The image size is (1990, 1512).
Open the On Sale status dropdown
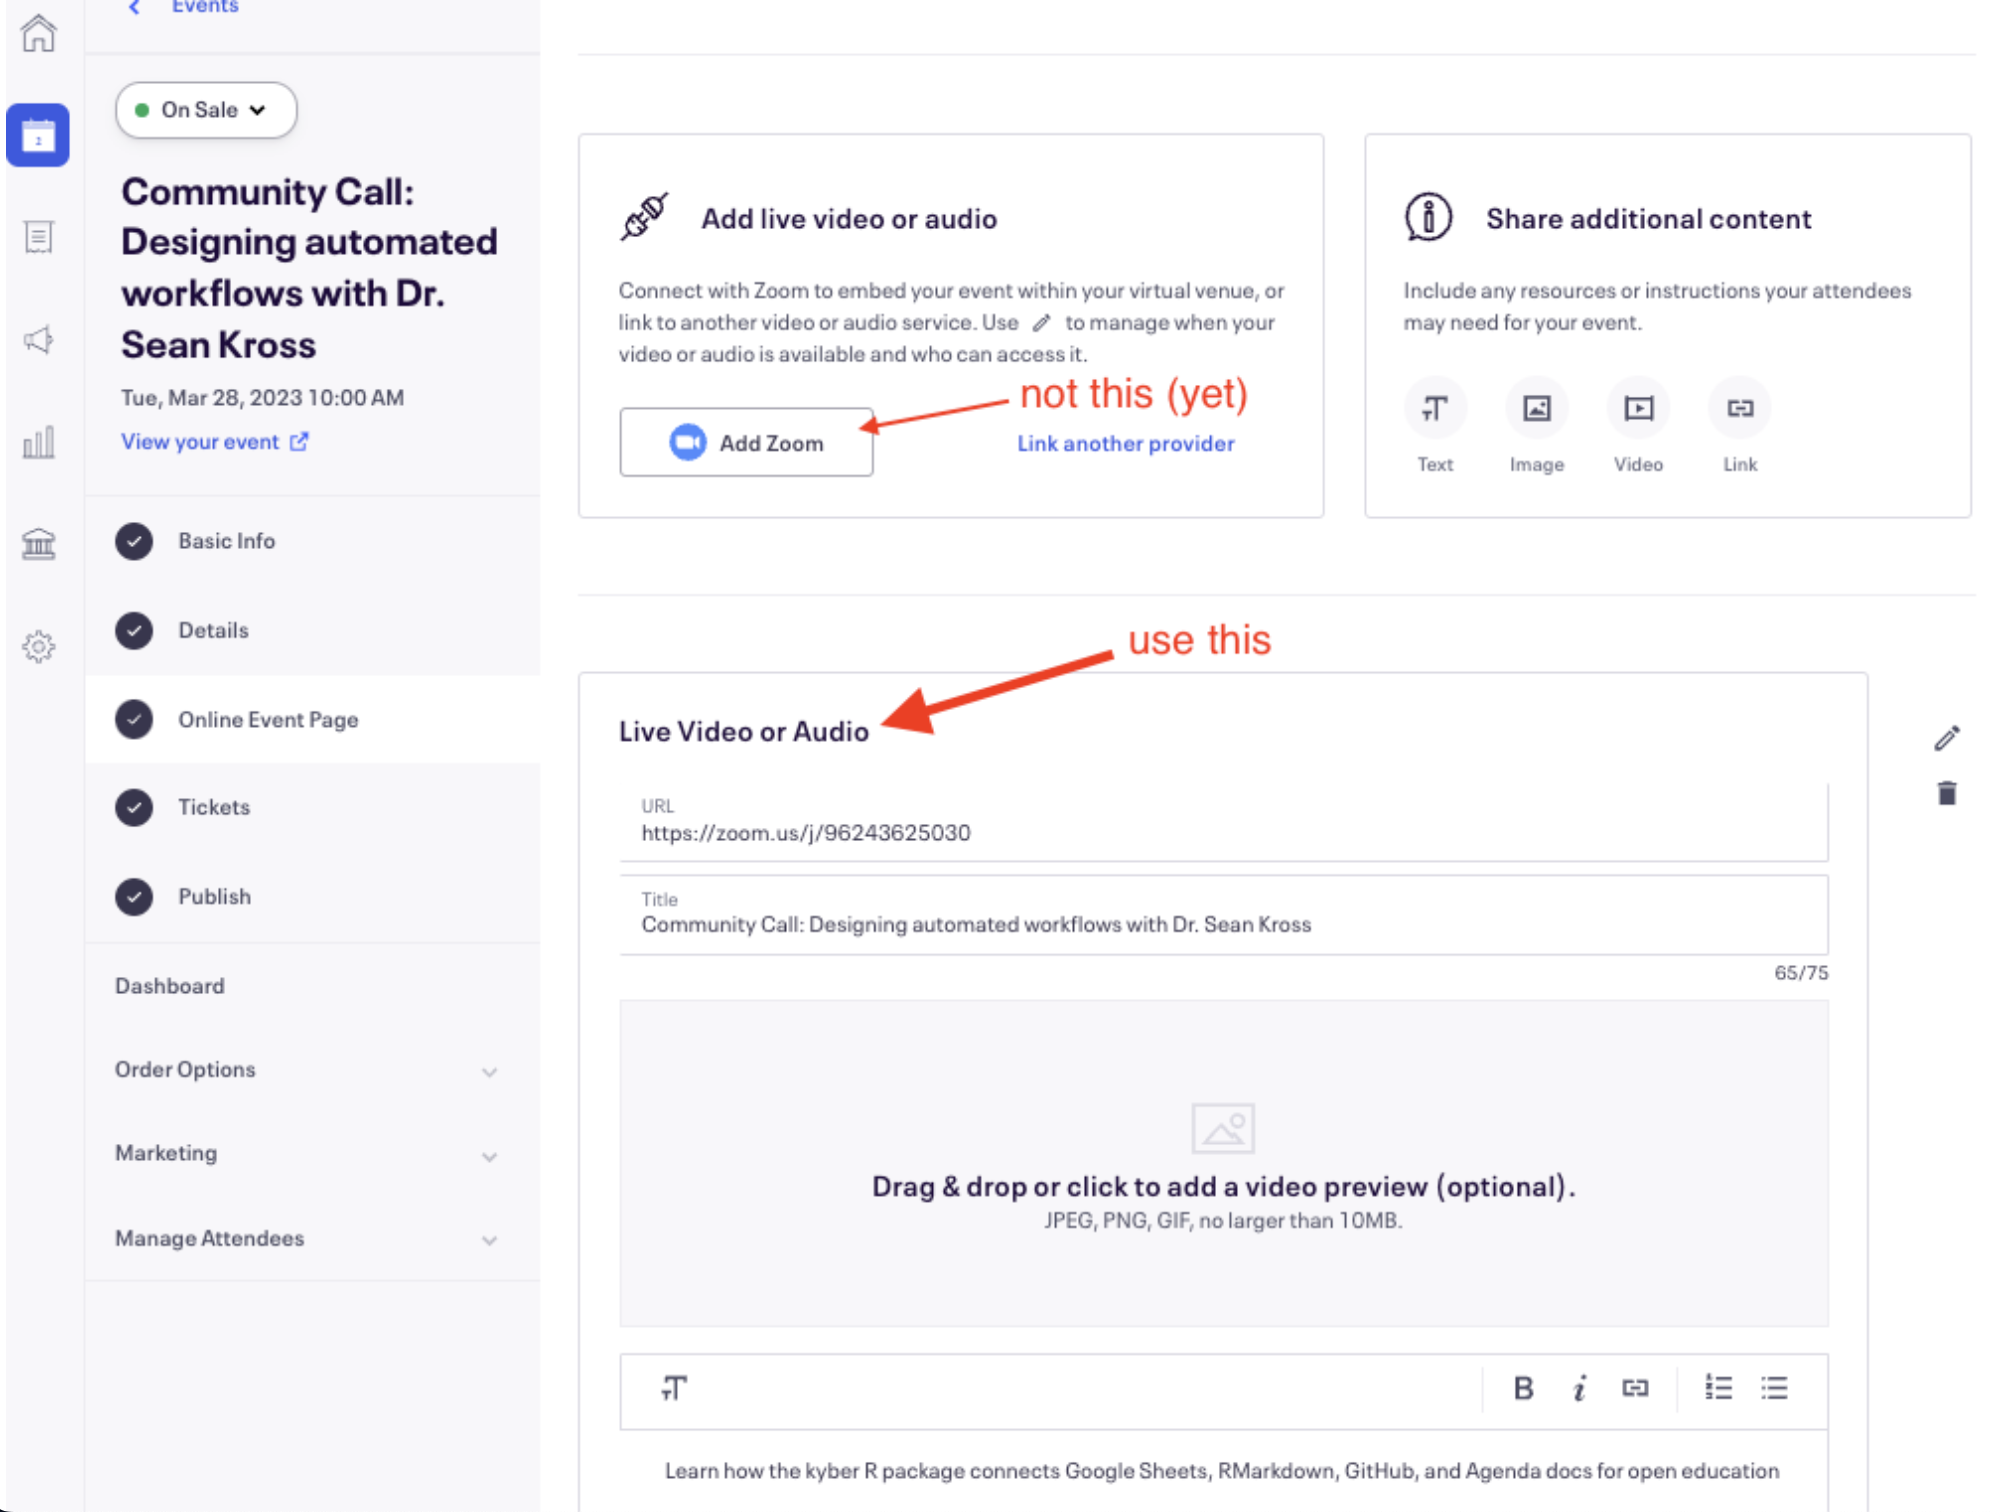[x=206, y=110]
